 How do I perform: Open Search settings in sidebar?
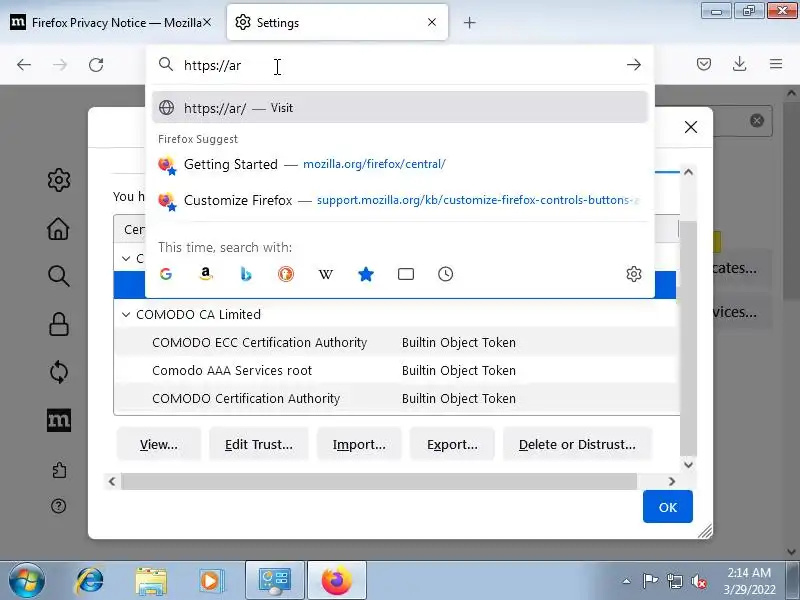point(59,276)
